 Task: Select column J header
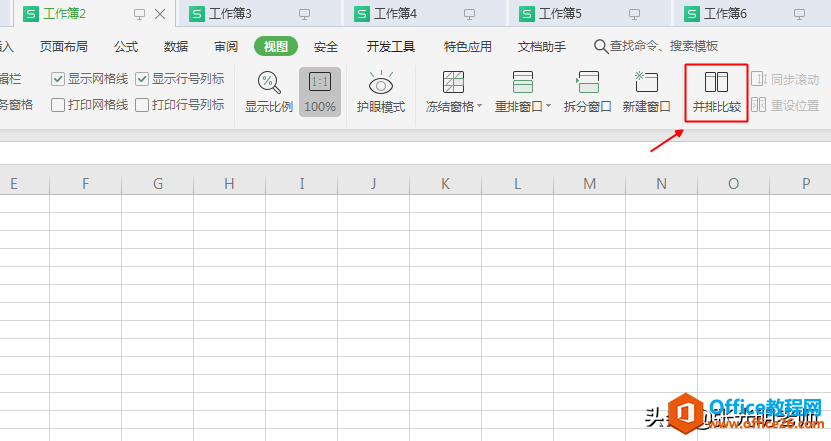(374, 184)
